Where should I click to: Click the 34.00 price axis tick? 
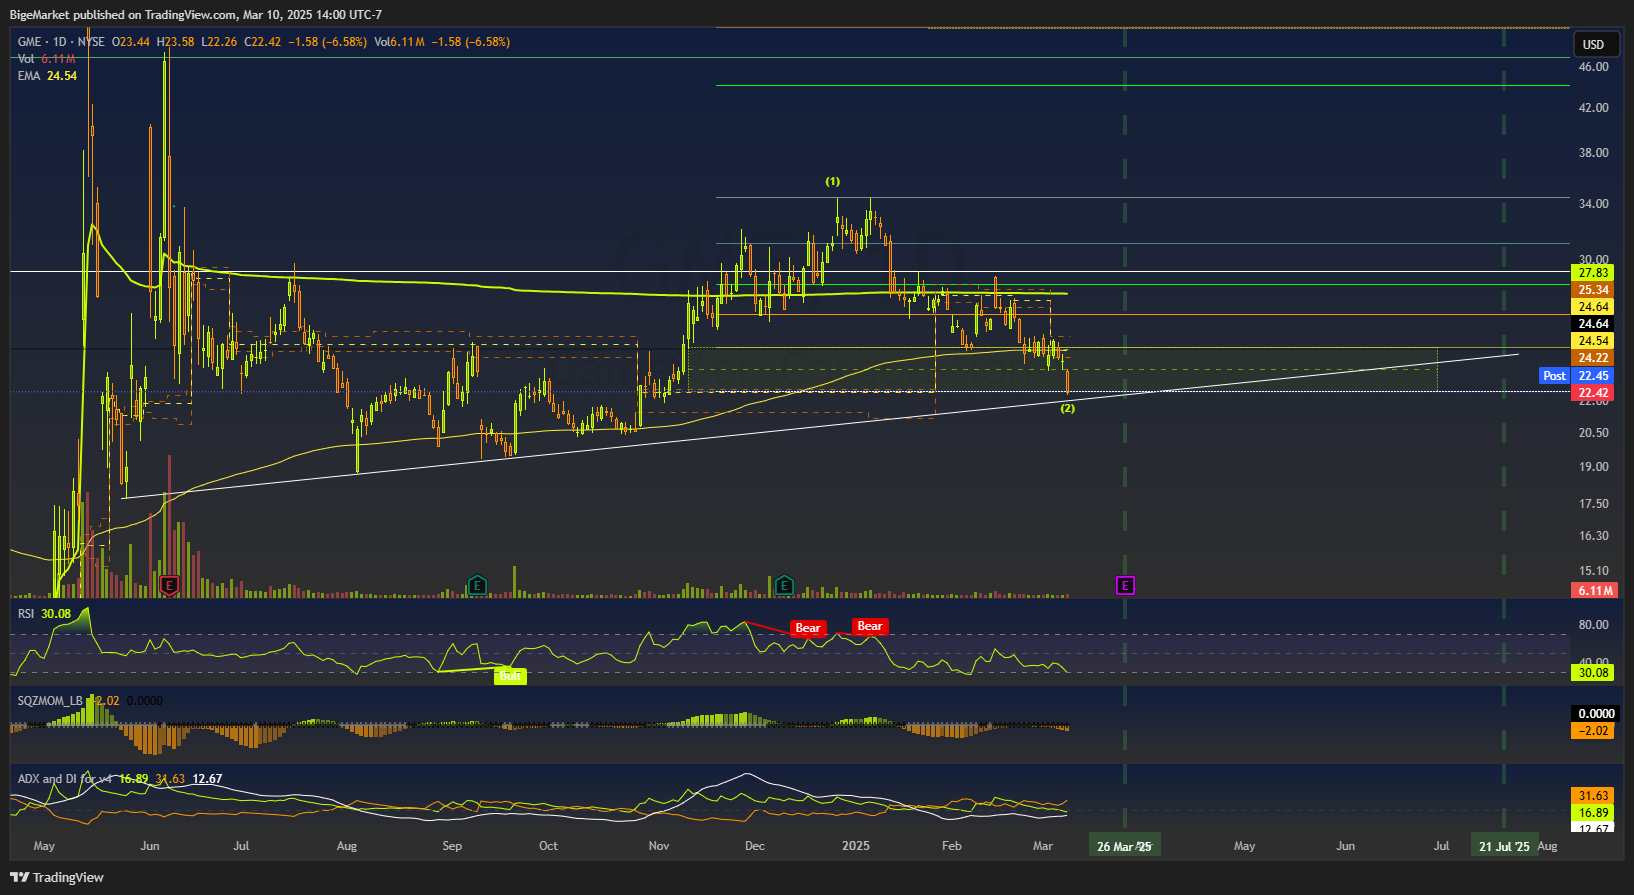coord(1593,204)
